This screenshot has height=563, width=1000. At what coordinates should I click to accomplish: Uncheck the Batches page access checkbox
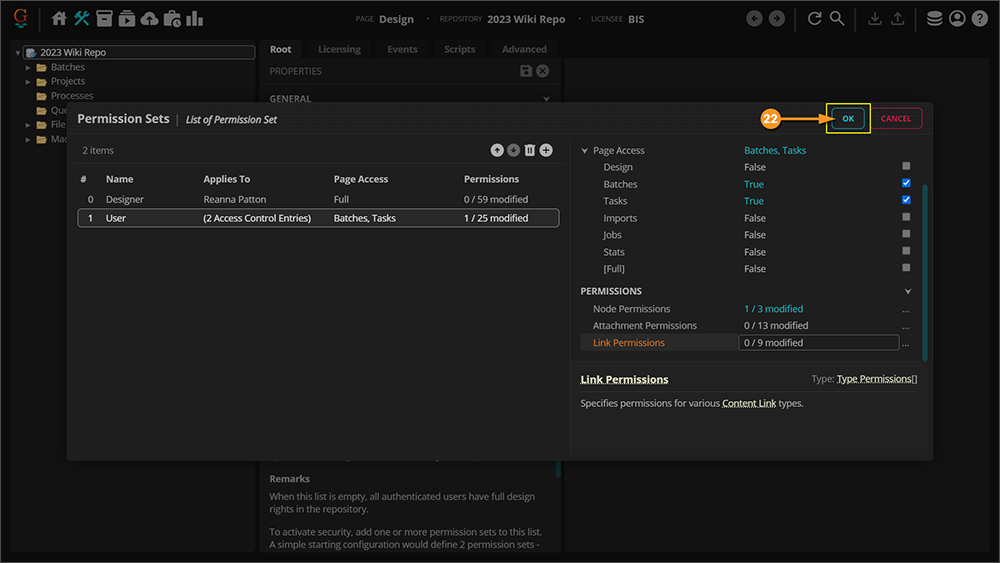click(906, 184)
